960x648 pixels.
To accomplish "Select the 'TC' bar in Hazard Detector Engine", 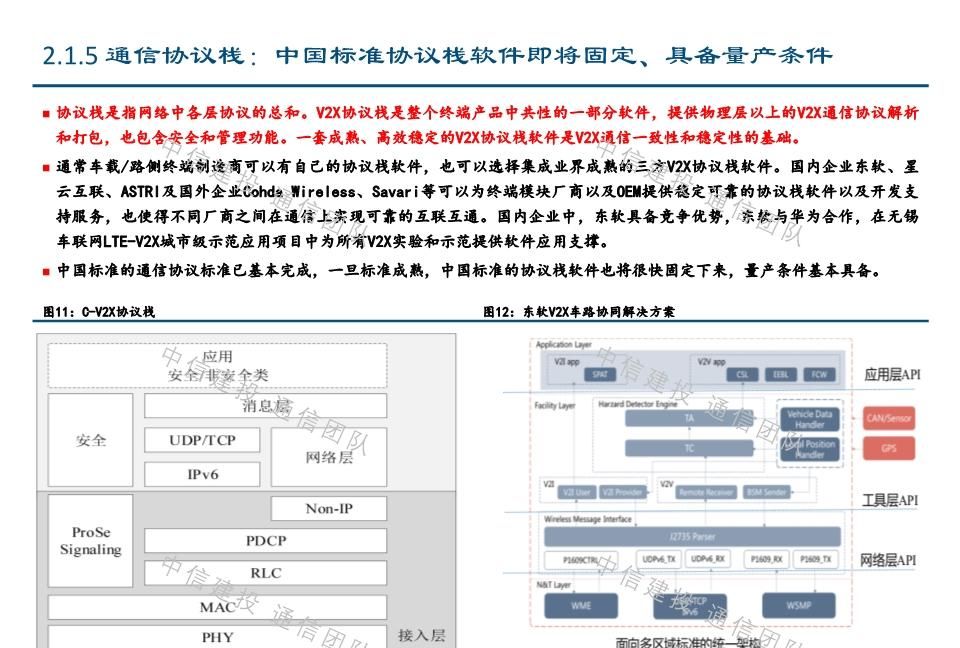I will click(689, 448).
